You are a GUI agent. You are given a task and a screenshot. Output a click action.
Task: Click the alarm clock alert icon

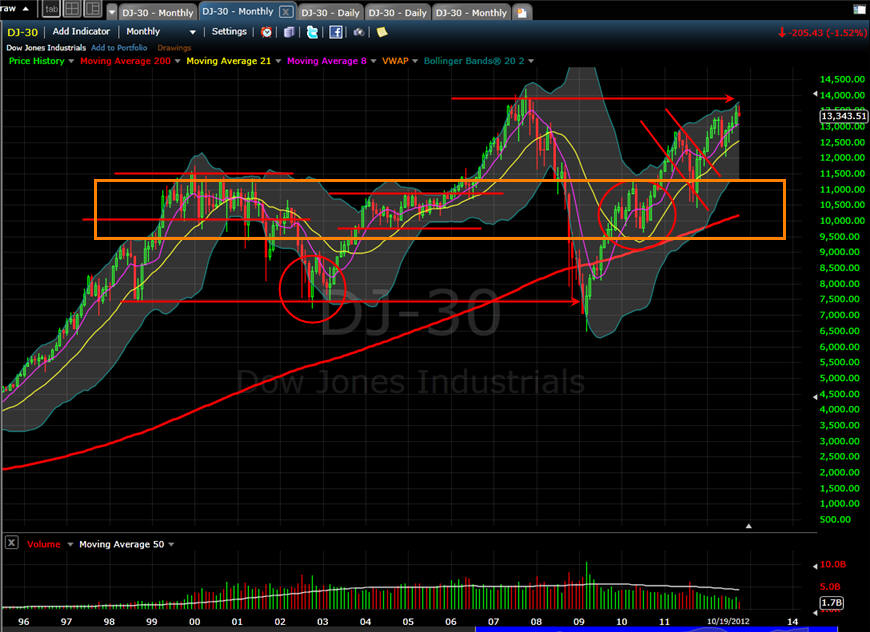pos(267,32)
